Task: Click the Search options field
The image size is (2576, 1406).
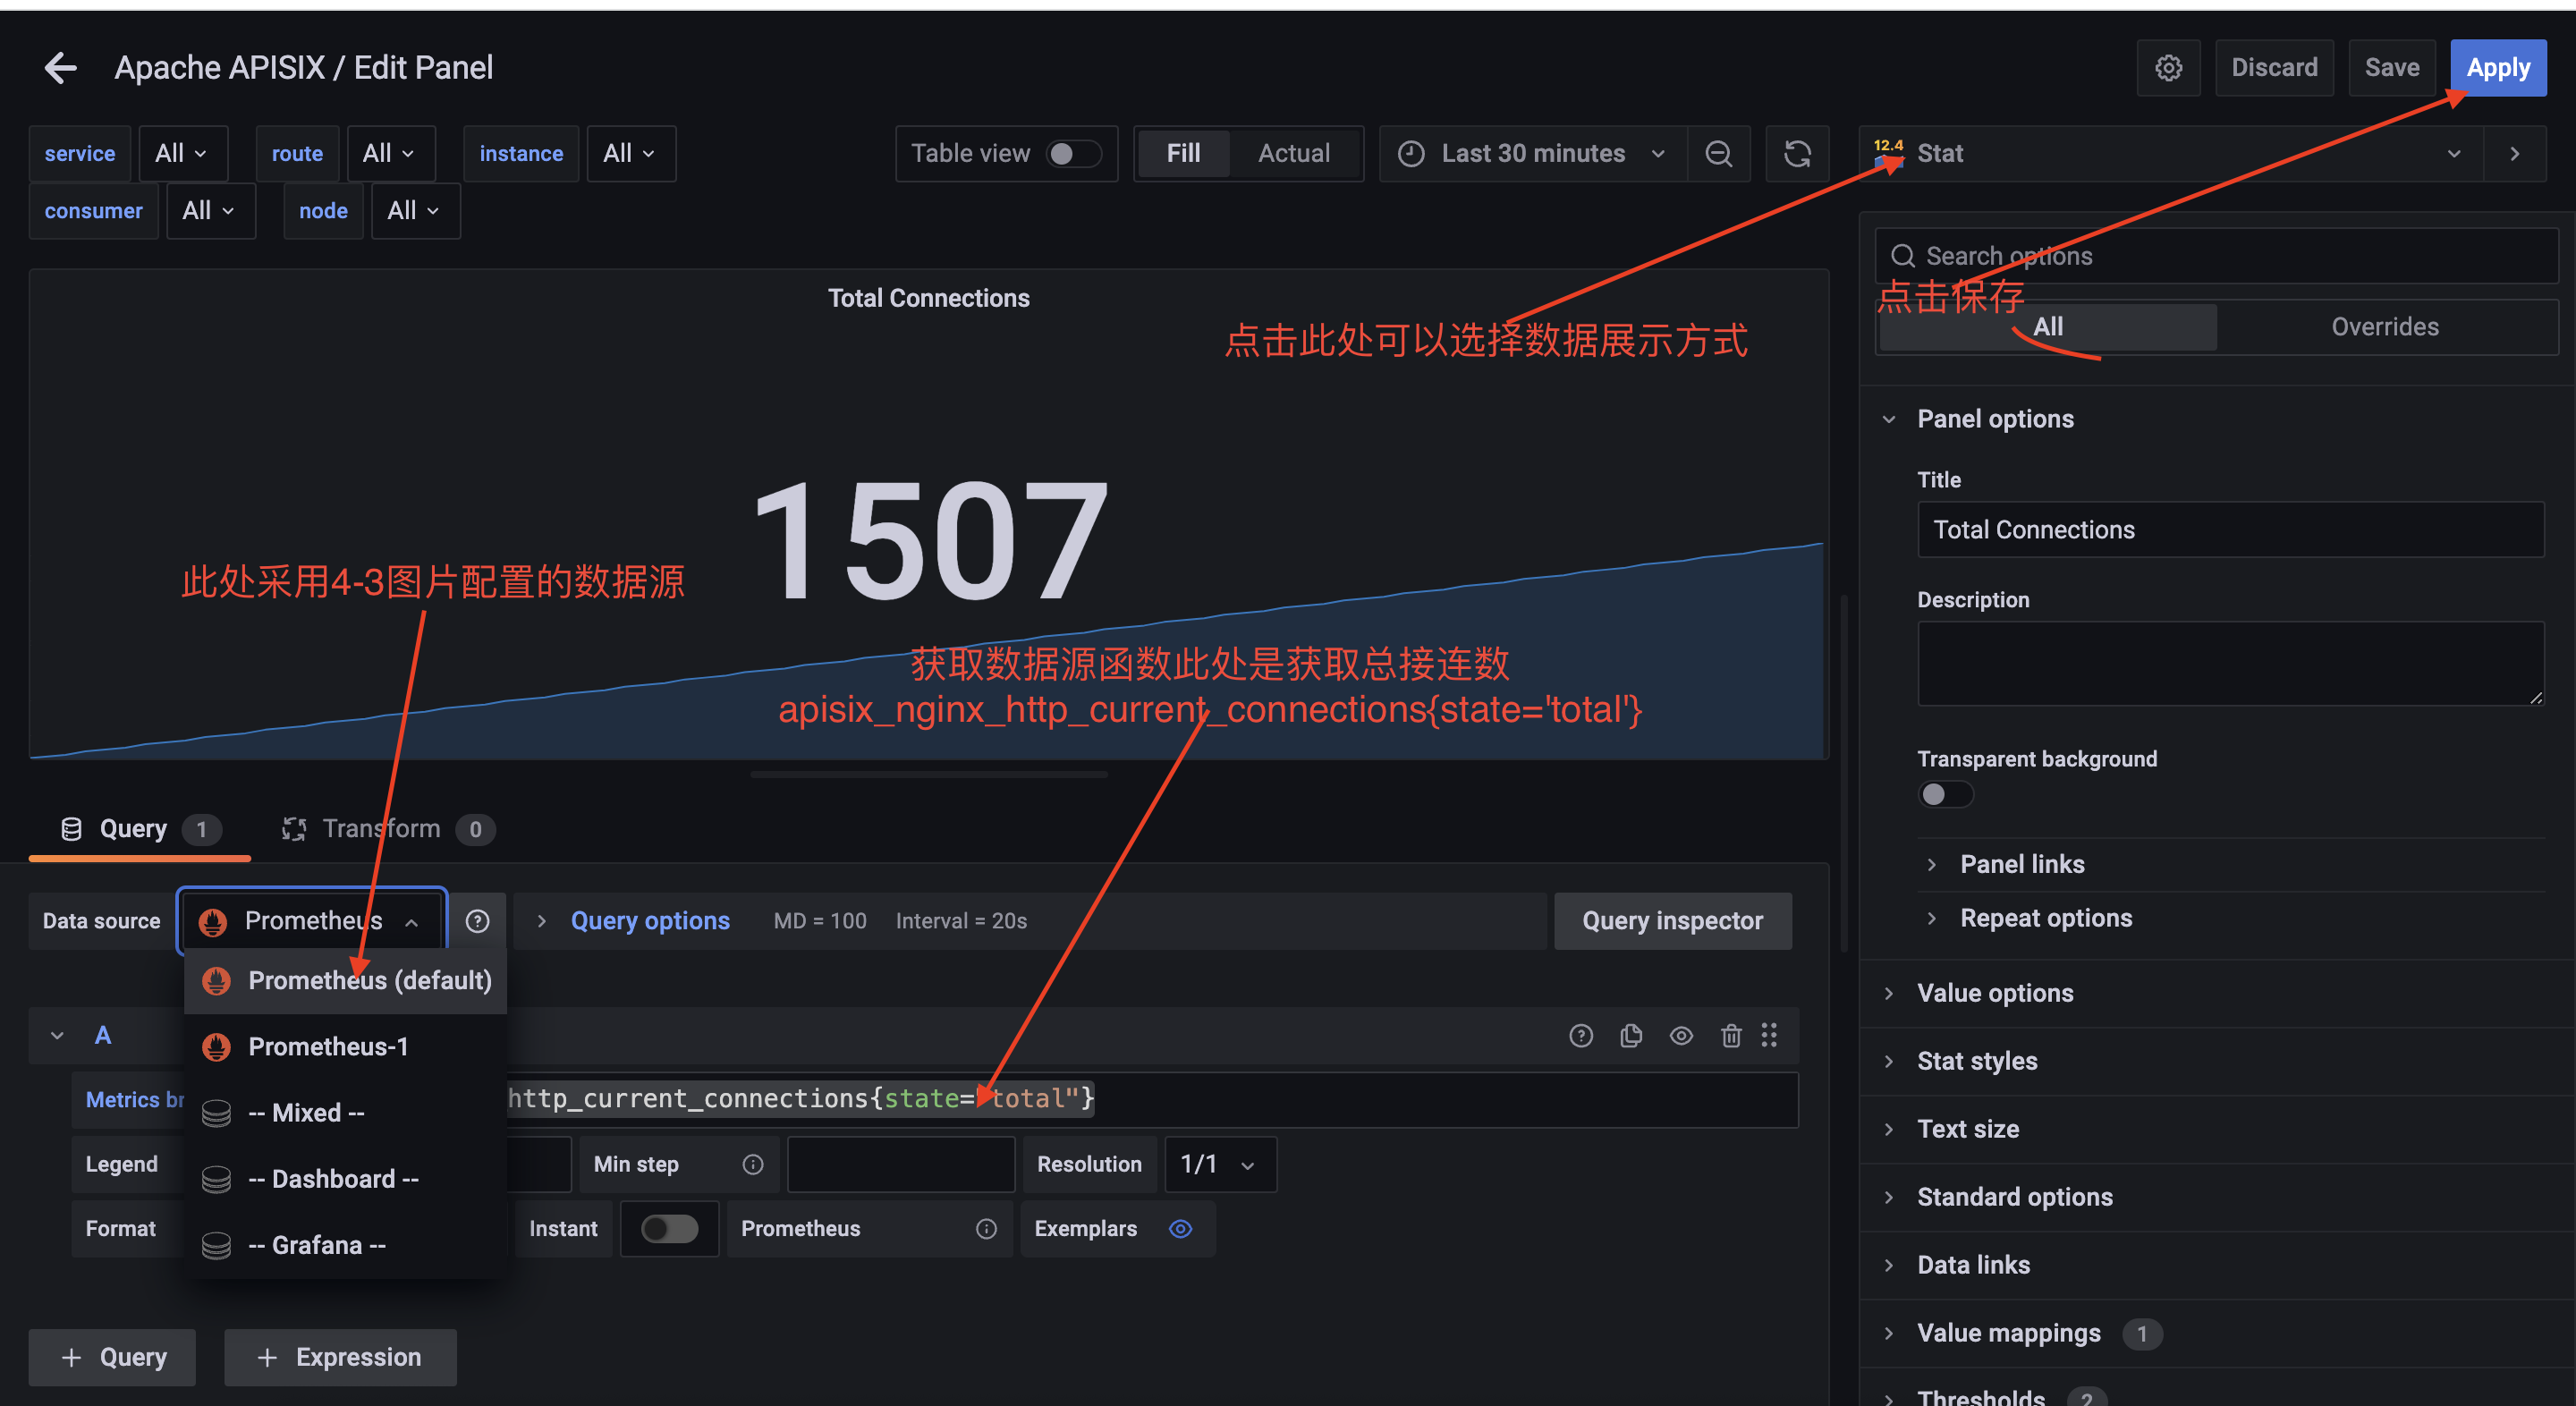Action: pos(2220,256)
